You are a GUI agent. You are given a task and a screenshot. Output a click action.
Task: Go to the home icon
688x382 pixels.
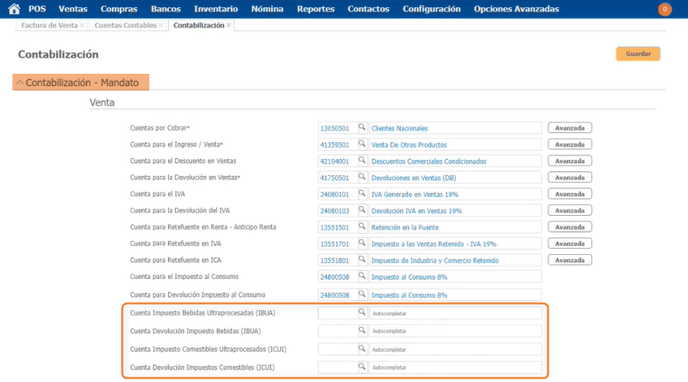point(14,9)
